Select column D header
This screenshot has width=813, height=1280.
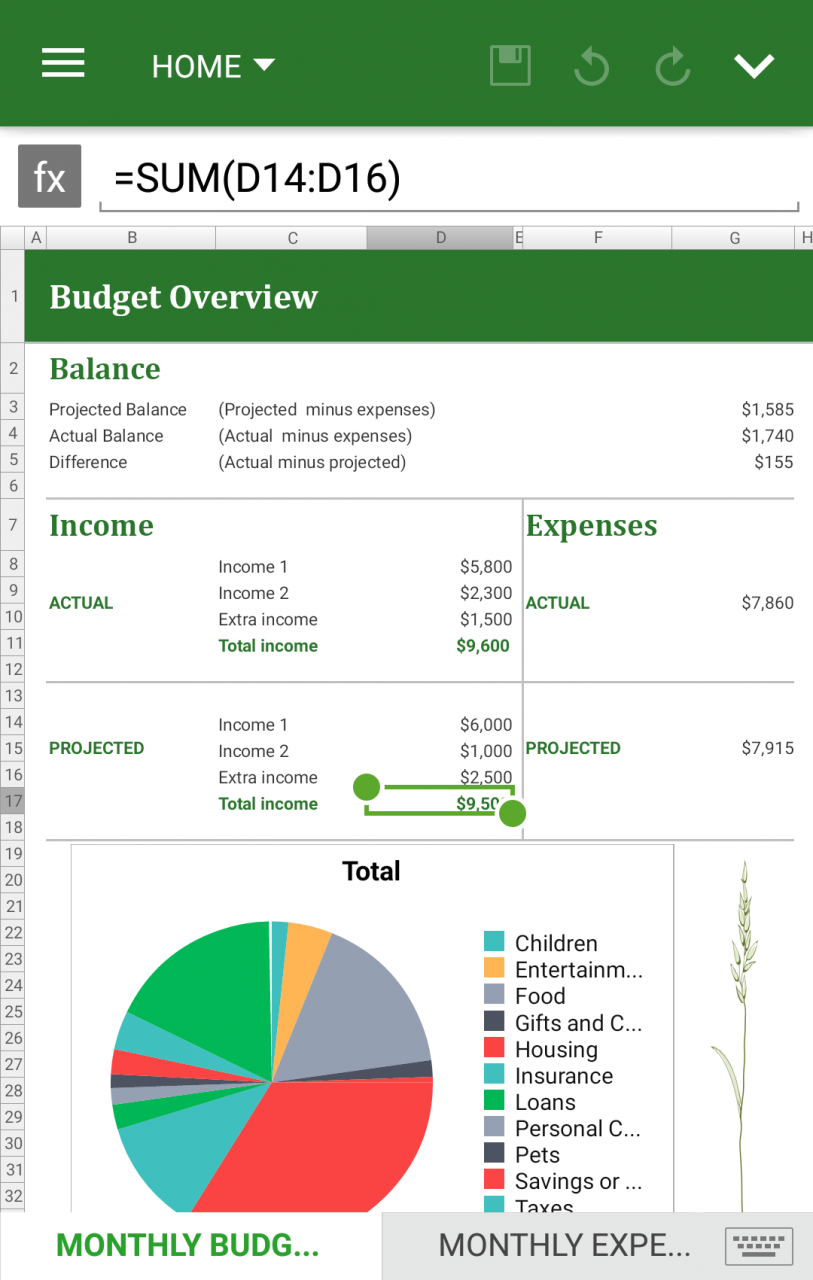pos(440,238)
